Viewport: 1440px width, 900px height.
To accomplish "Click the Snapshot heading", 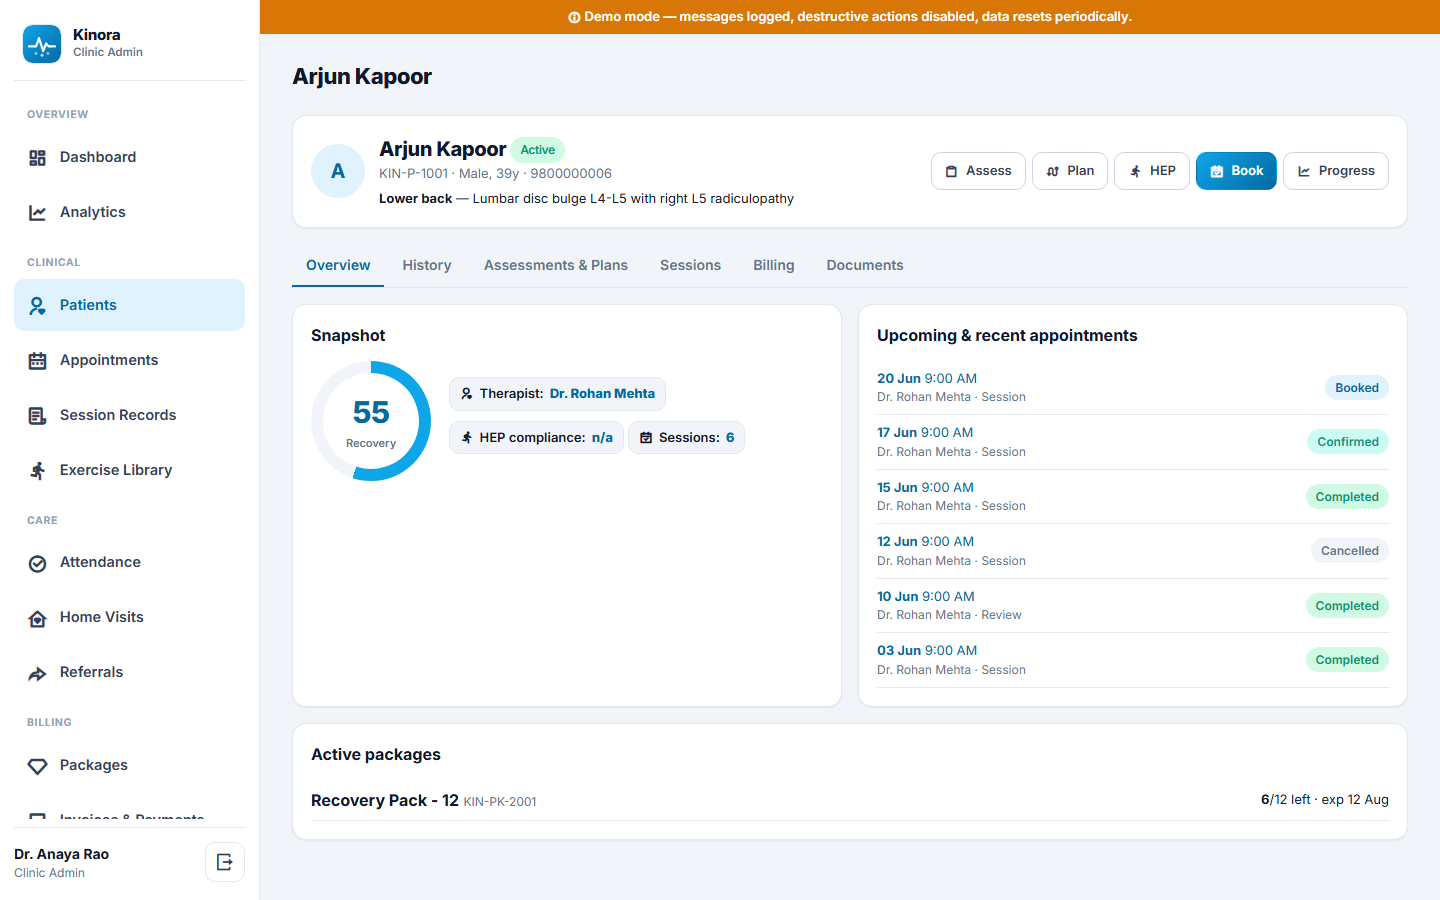I will tap(348, 336).
